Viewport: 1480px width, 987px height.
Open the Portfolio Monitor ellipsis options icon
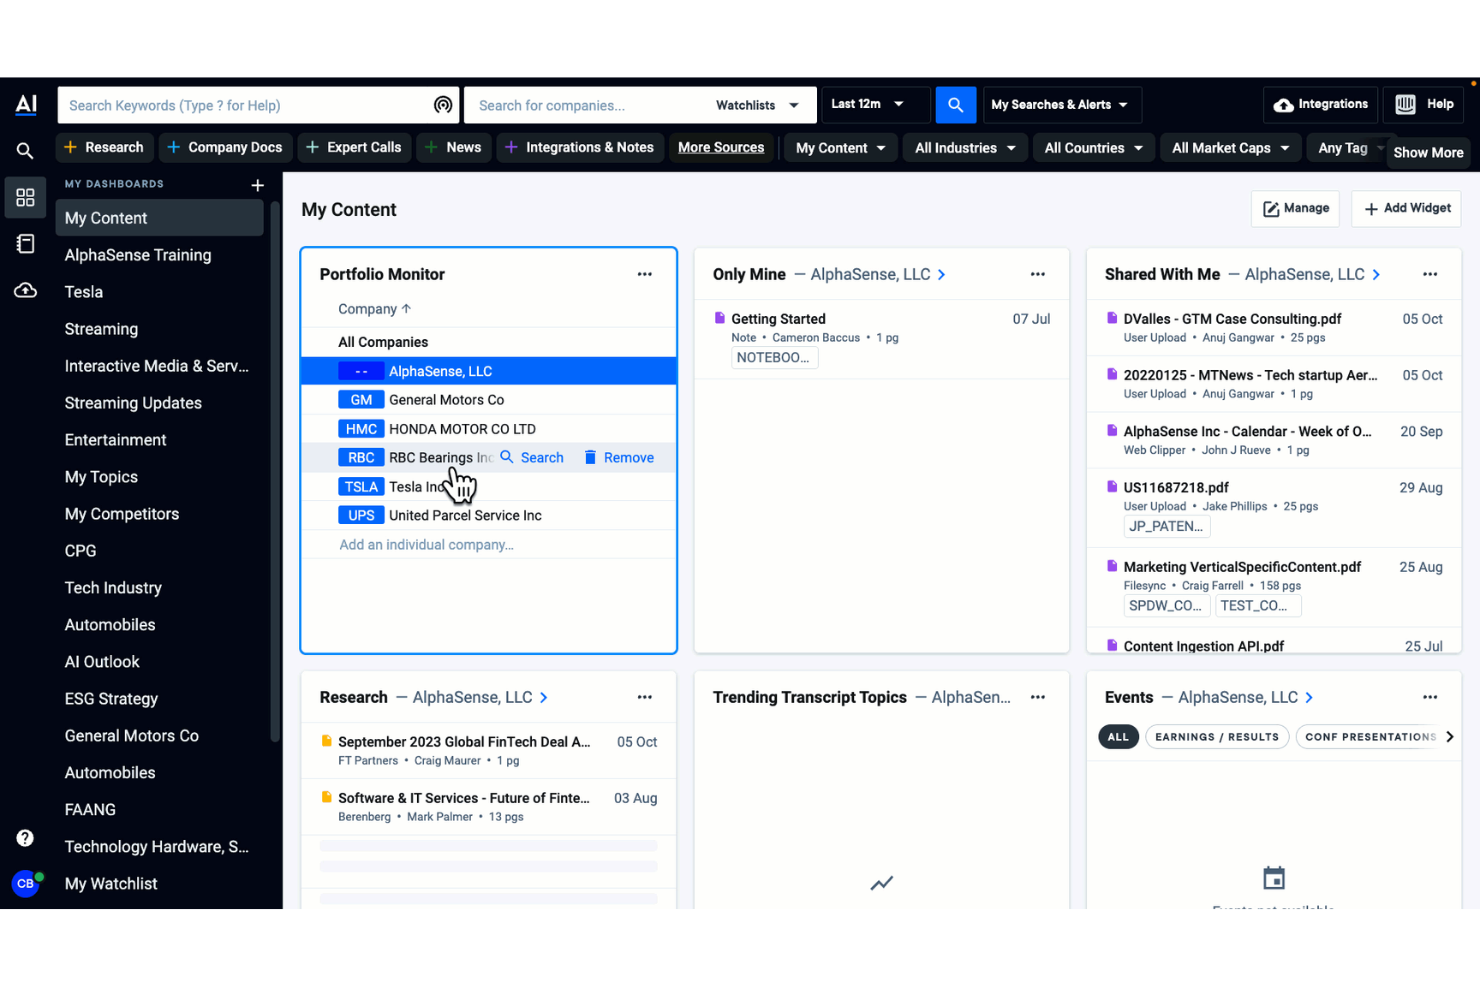(644, 273)
